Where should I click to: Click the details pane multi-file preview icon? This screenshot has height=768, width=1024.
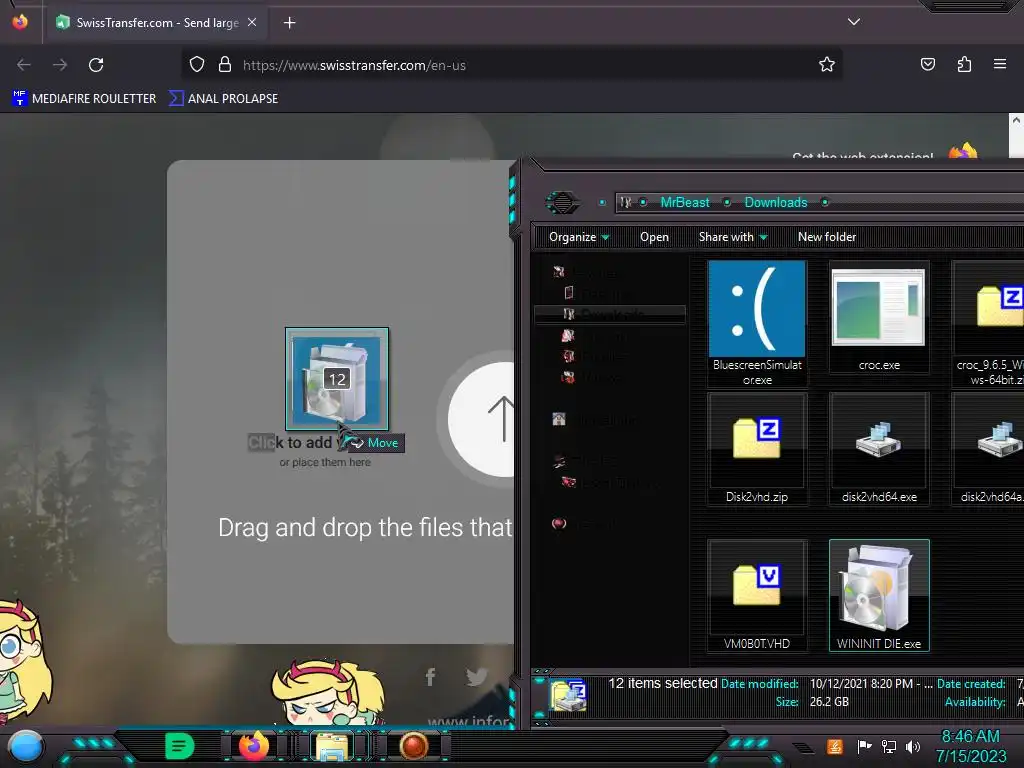568,696
